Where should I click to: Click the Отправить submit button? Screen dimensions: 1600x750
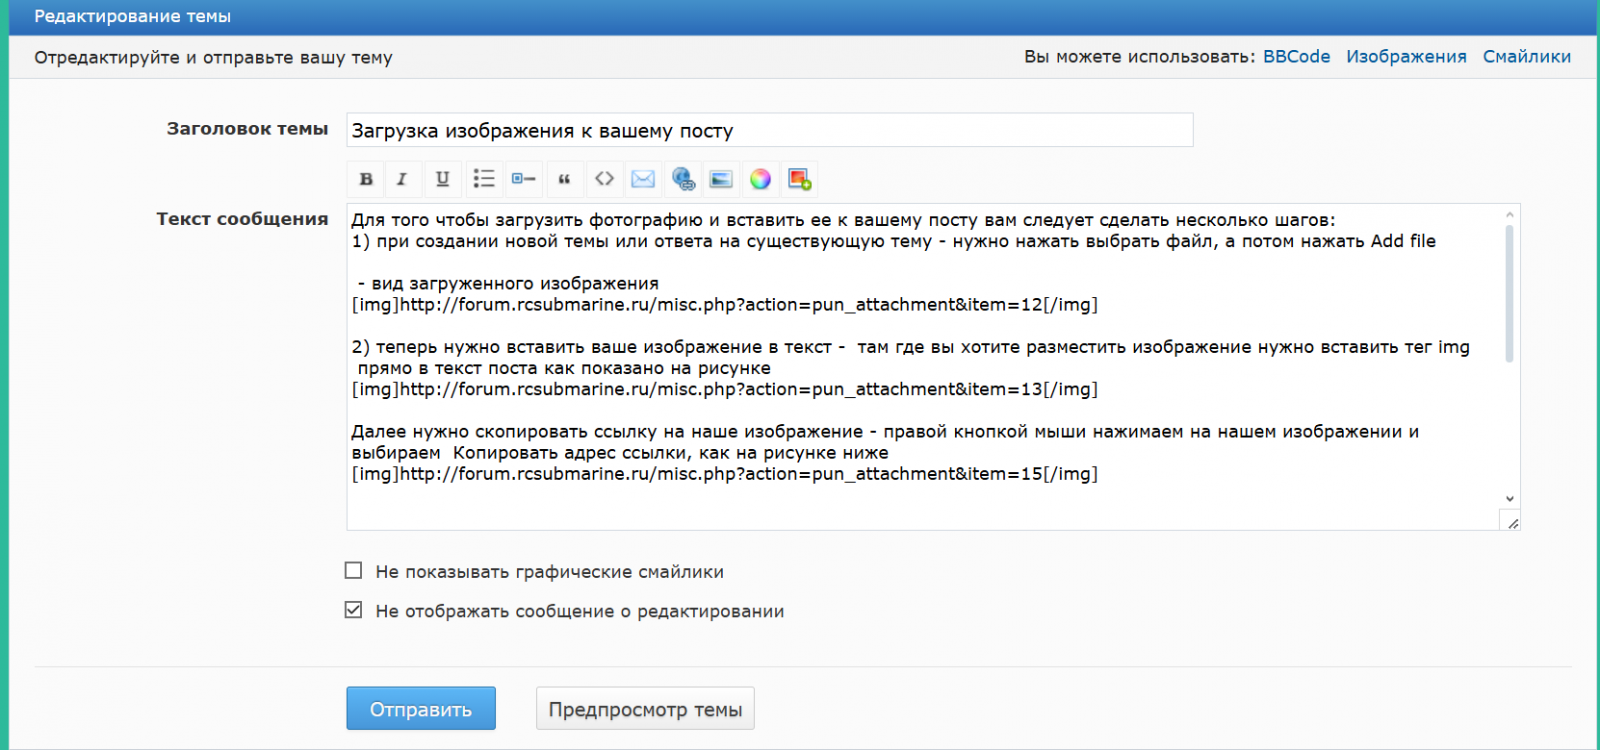point(421,708)
